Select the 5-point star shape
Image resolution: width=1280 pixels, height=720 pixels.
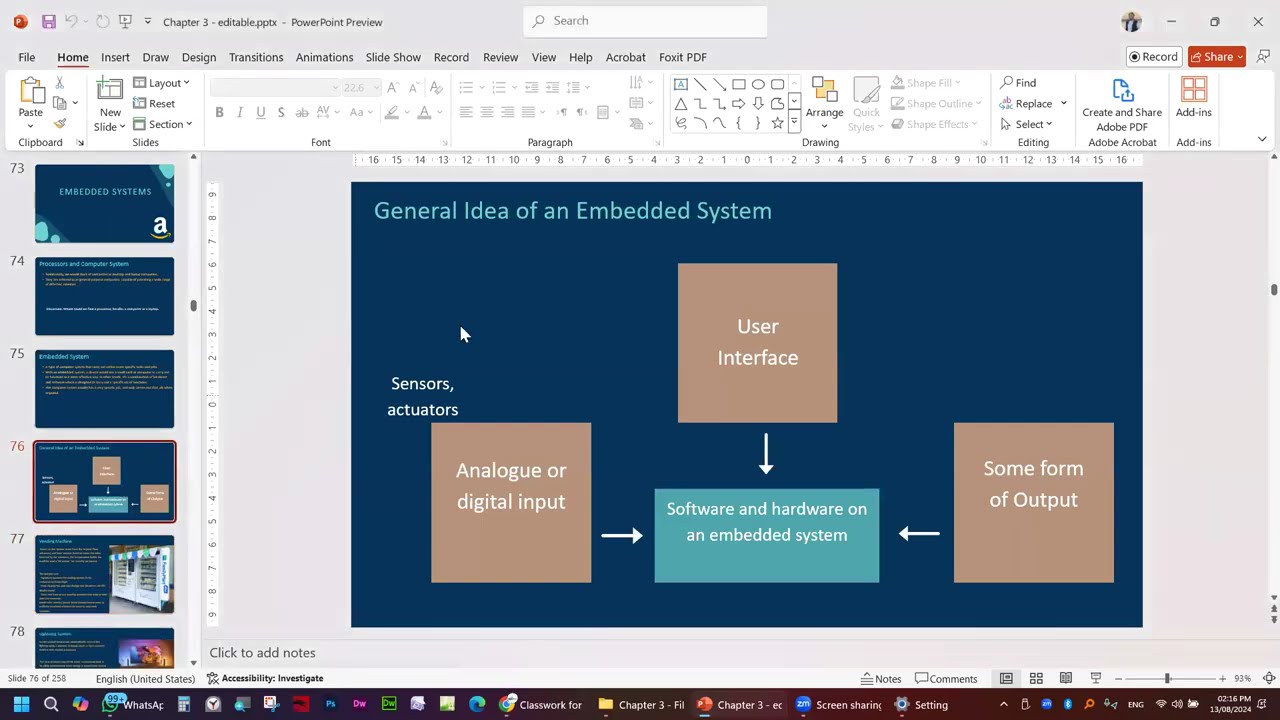click(777, 123)
